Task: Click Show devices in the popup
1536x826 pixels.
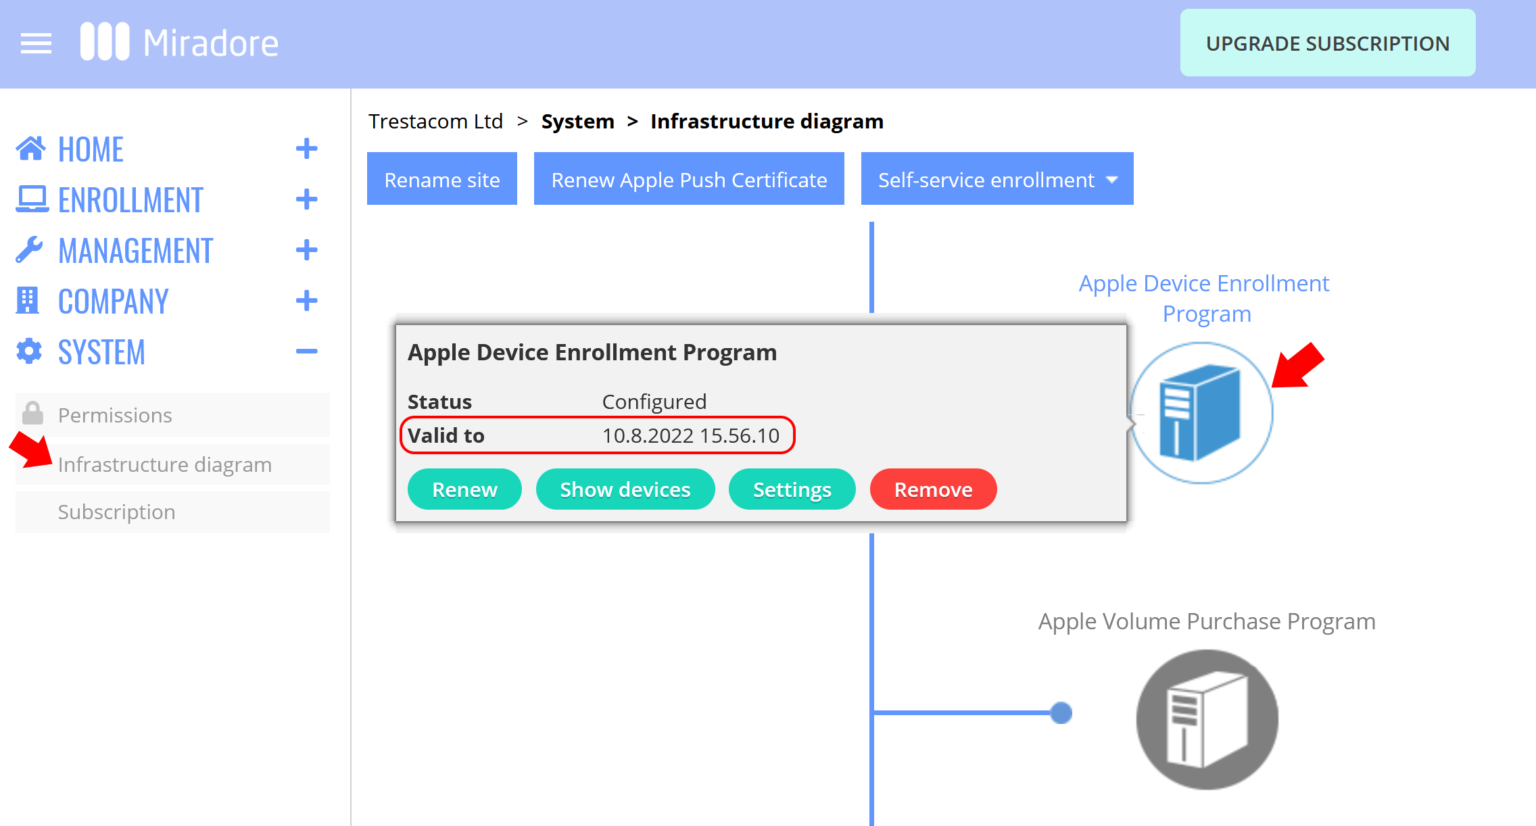Action: tap(625, 489)
